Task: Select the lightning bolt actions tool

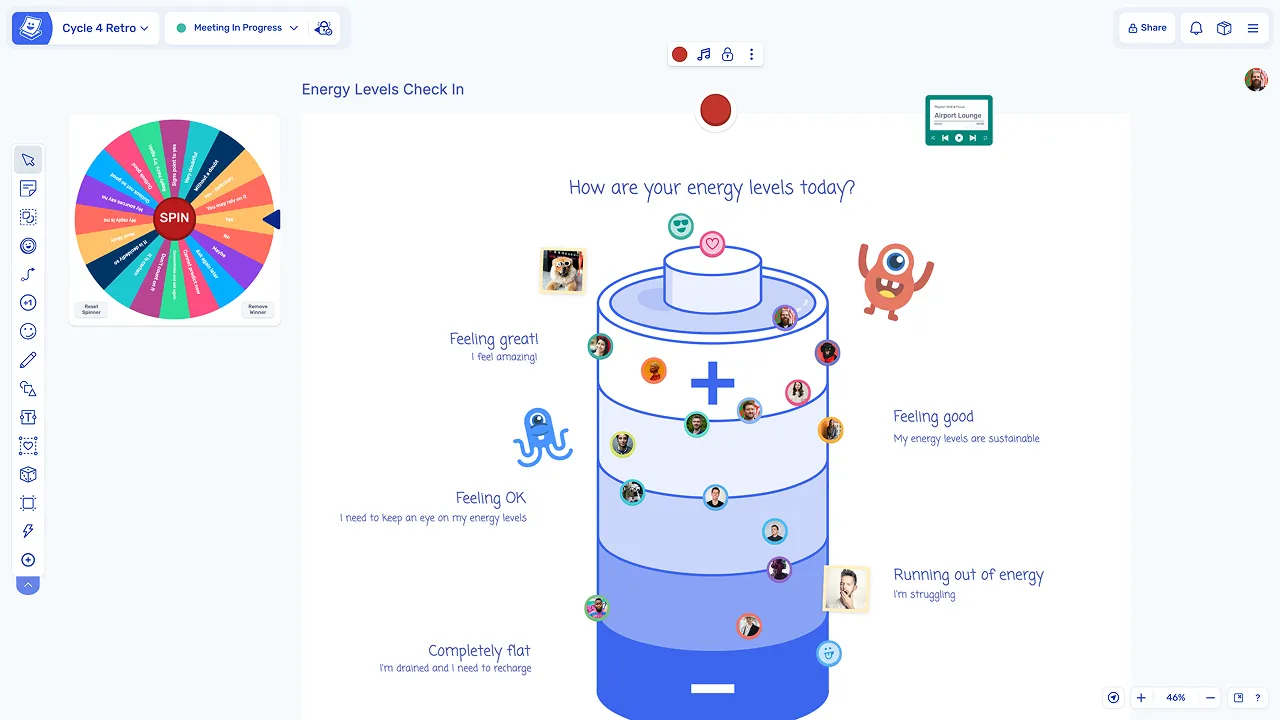Action: tap(28, 531)
